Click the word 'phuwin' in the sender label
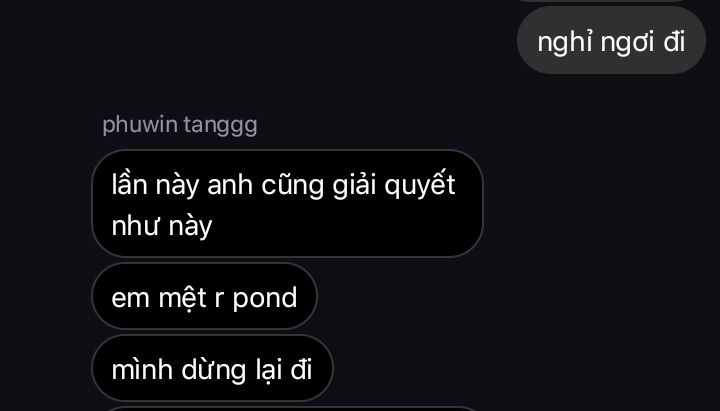Screen dimensions: 720x411 click(140, 125)
